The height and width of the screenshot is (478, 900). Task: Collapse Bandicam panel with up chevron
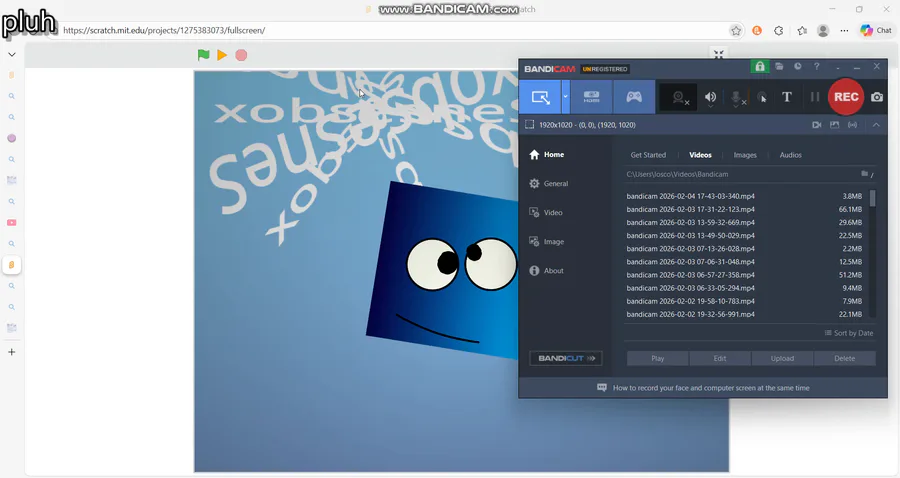(876, 125)
